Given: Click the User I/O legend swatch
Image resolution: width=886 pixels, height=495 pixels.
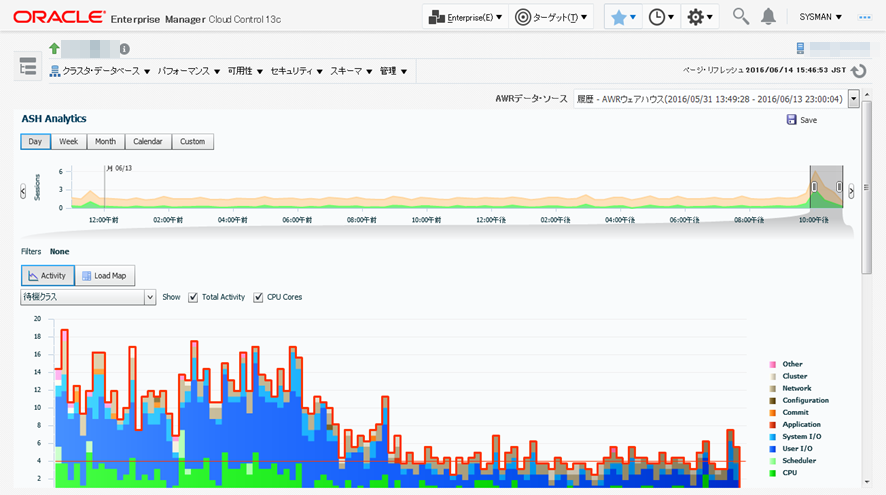Looking at the screenshot, I should [772, 449].
